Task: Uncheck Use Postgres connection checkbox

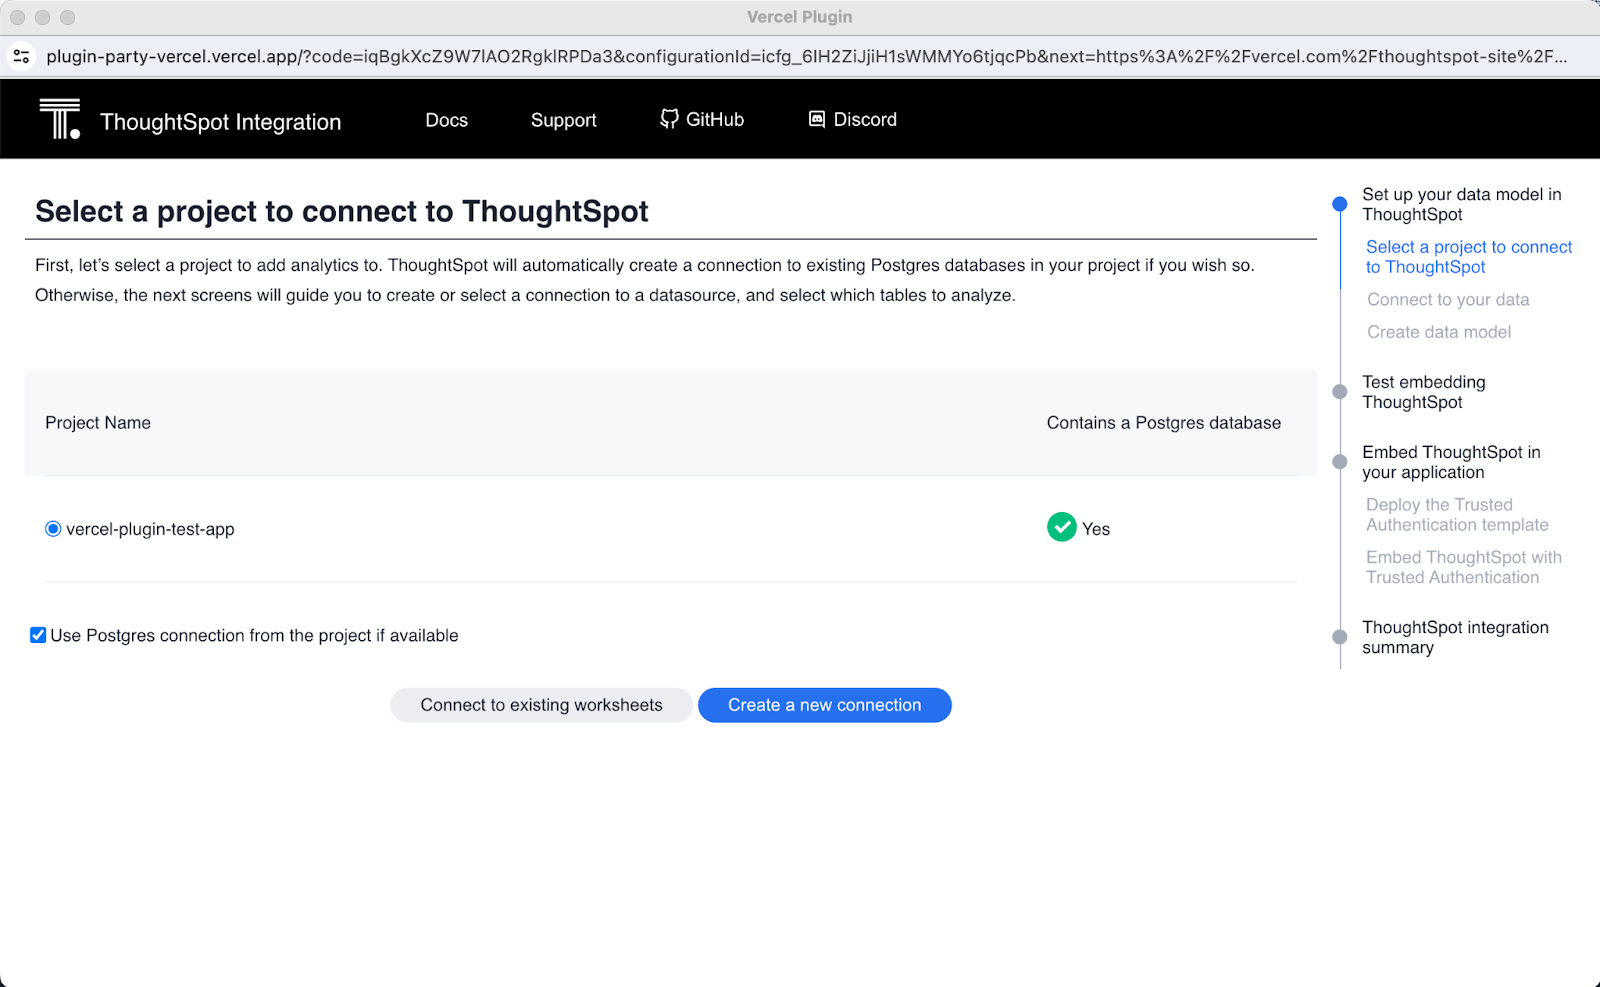Action: [x=38, y=635]
